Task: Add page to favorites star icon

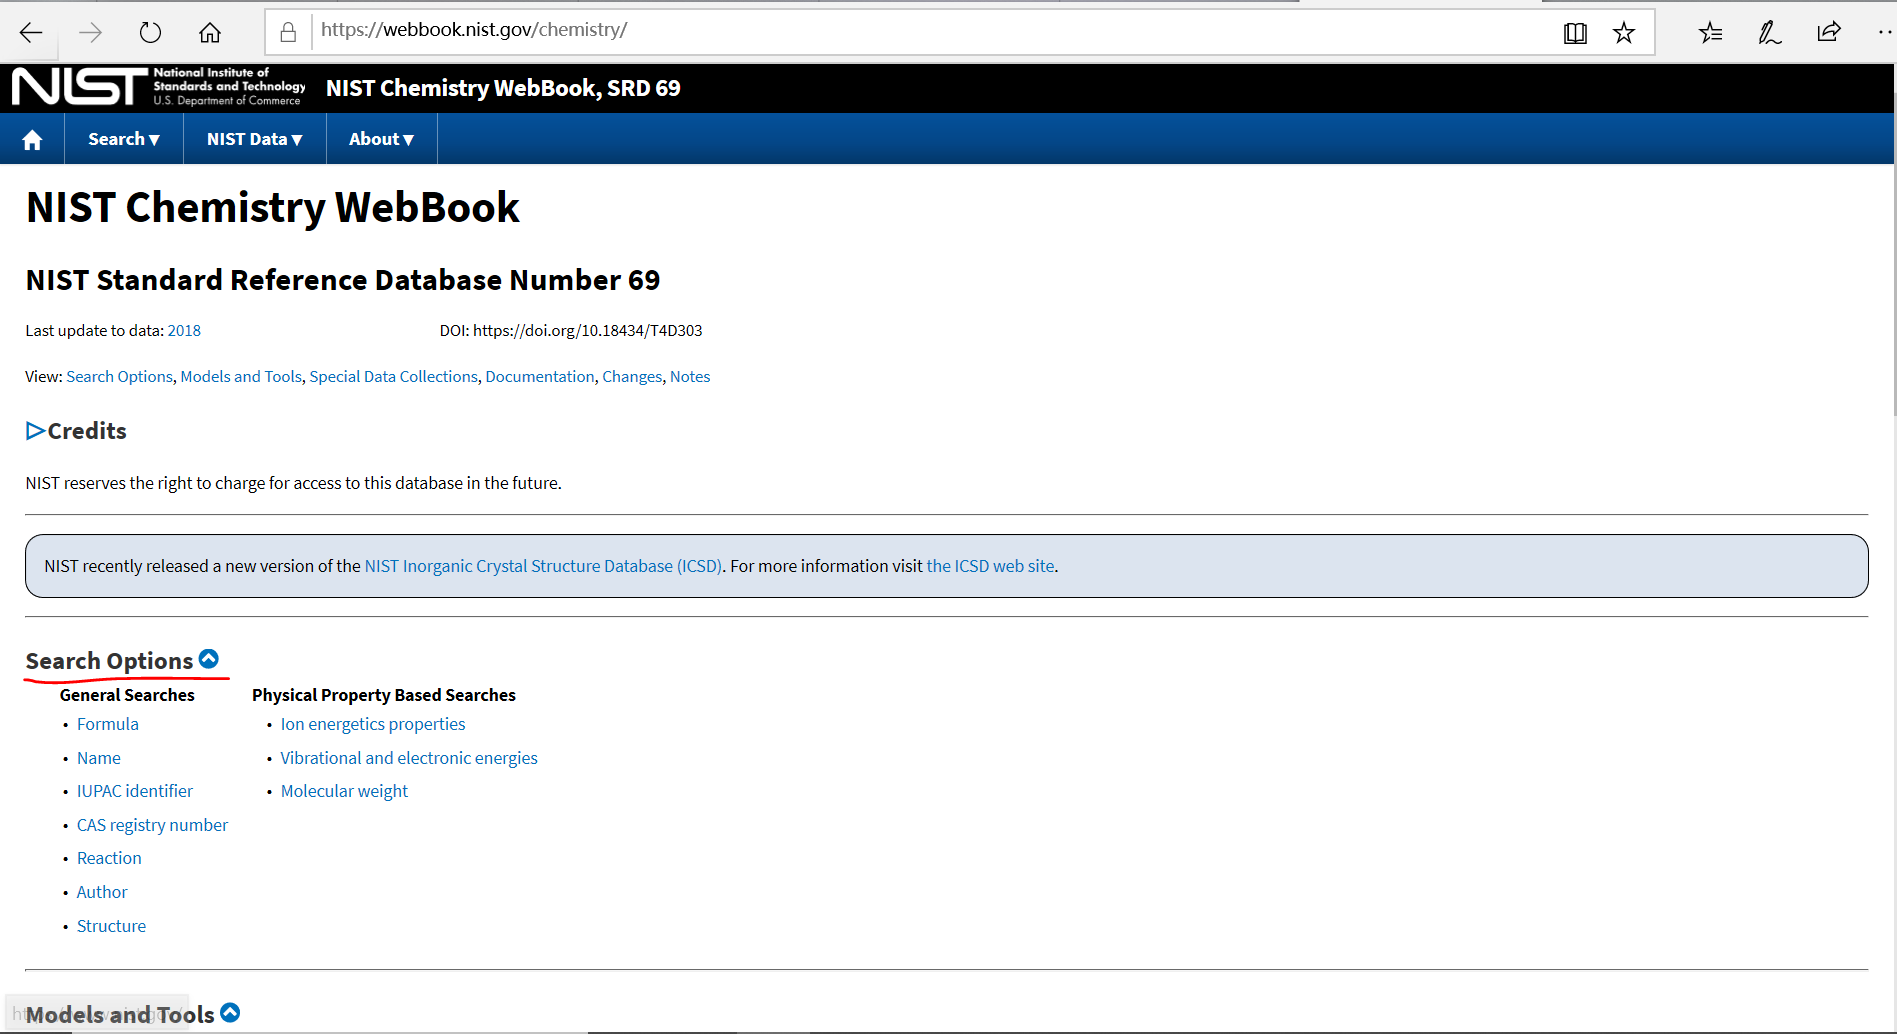Action: click(x=1624, y=33)
